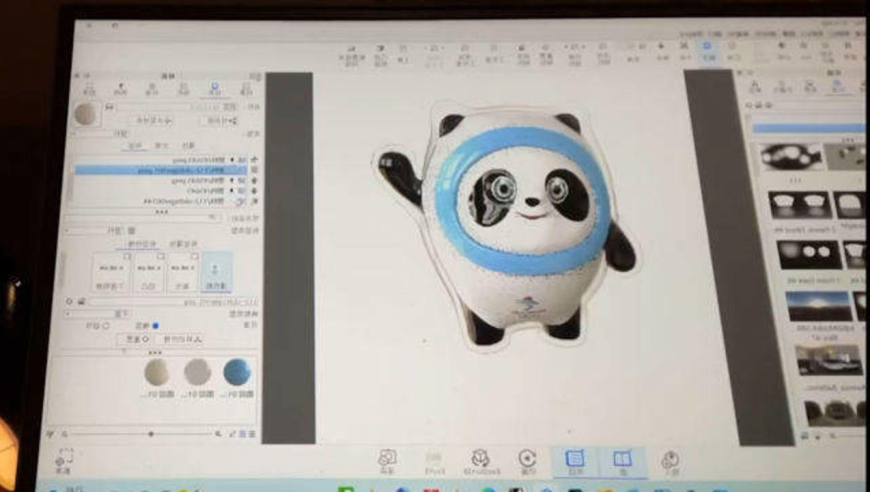The image size is (870, 492).
Task: Switch to the Labels sub-tab
Action: pos(134,146)
